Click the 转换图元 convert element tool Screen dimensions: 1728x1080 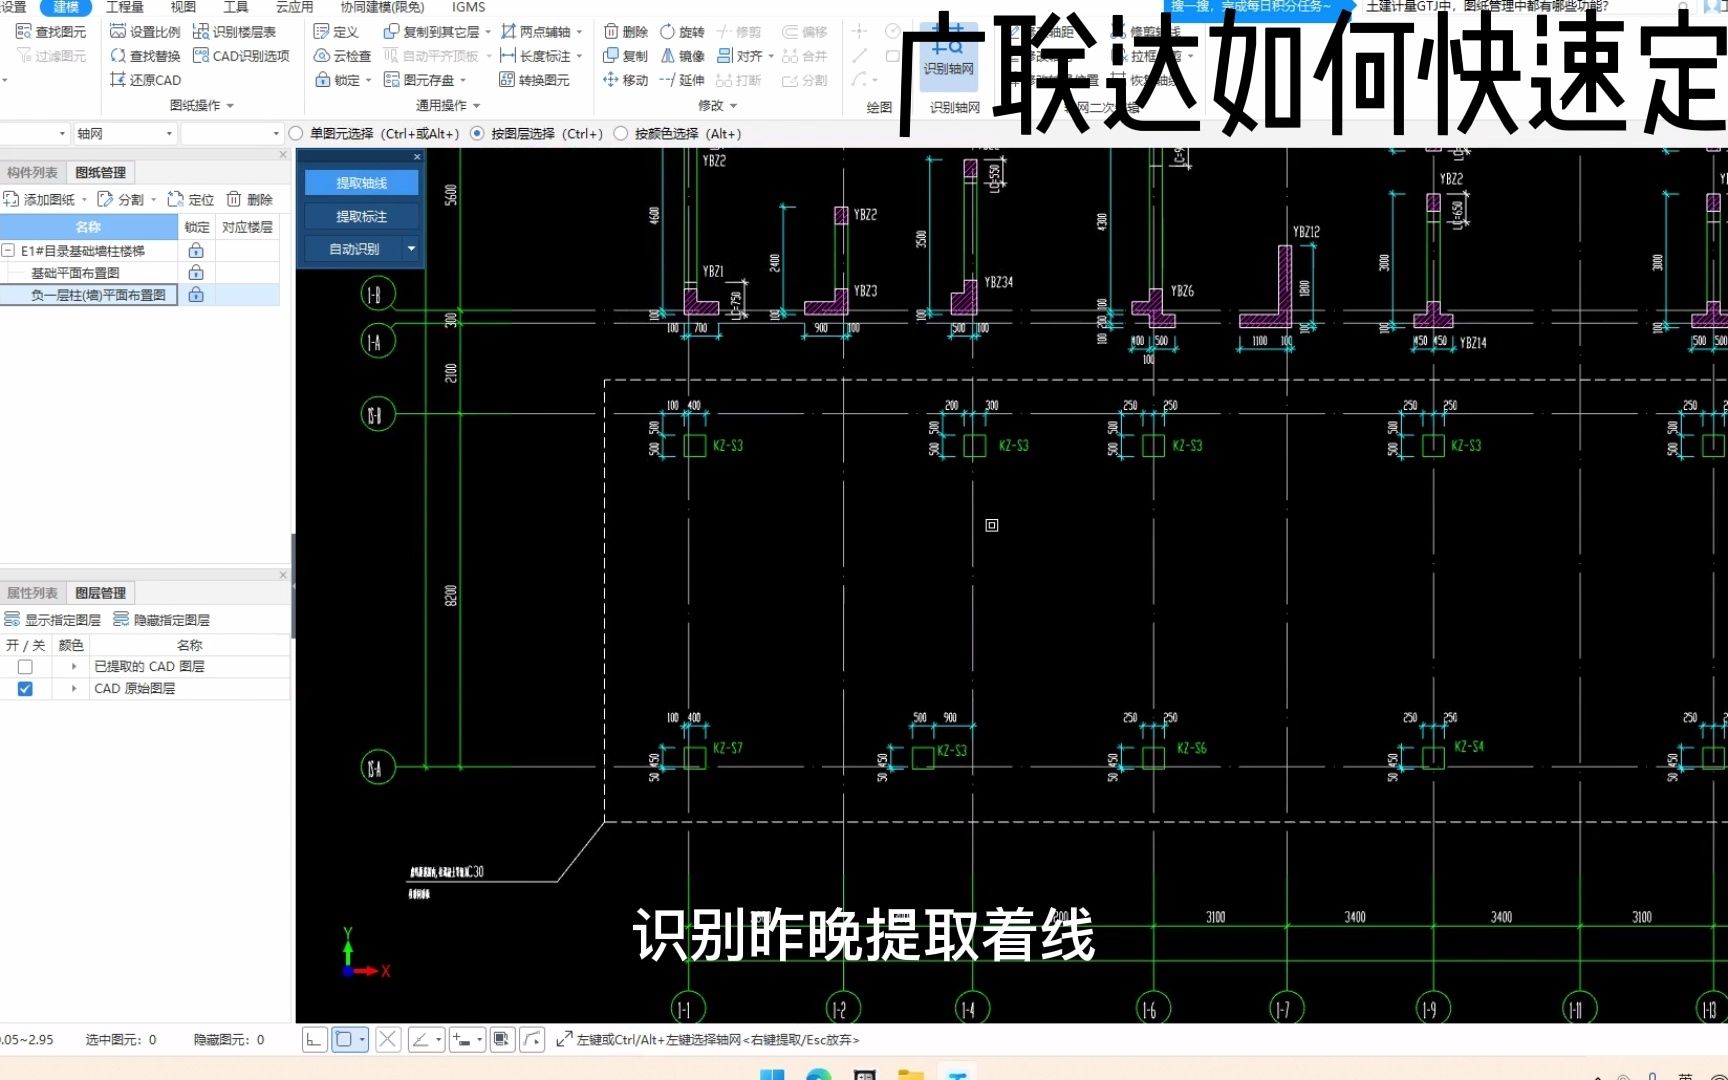coord(534,80)
